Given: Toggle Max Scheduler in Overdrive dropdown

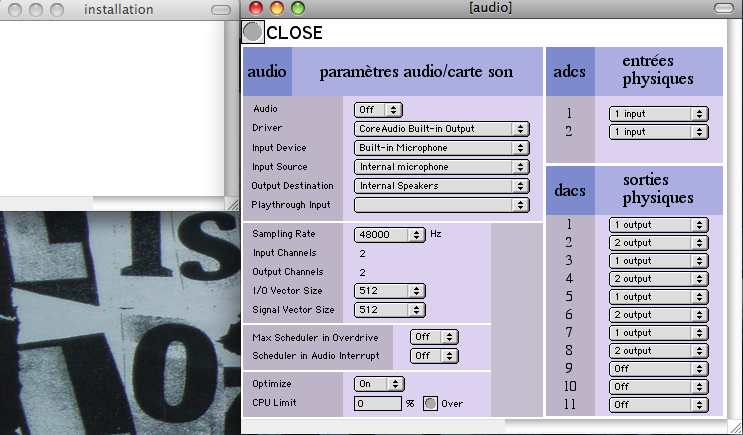Looking at the screenshot, I should [x=435, y=338].
